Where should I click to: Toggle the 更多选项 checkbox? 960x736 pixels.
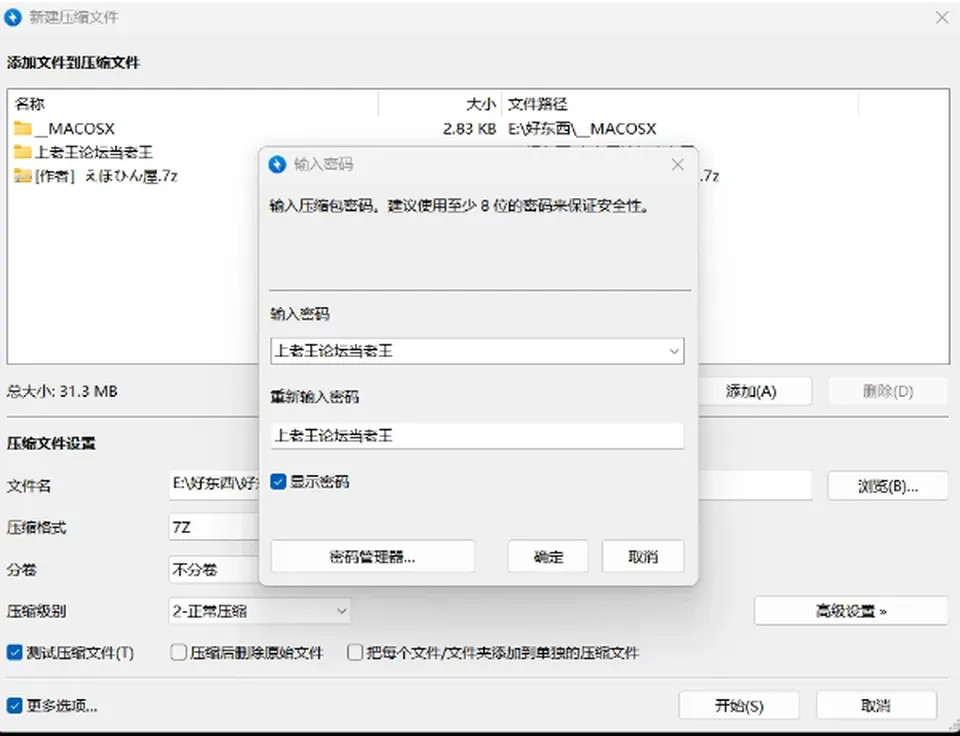[15, 706]
